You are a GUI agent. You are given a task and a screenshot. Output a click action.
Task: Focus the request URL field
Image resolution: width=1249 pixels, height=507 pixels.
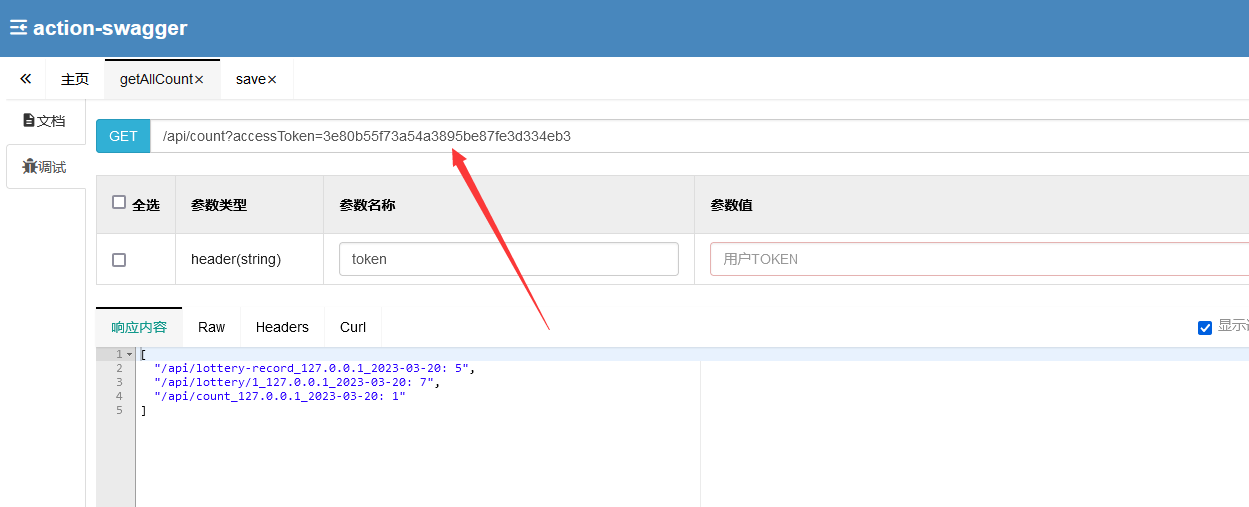tap(699, 136)
